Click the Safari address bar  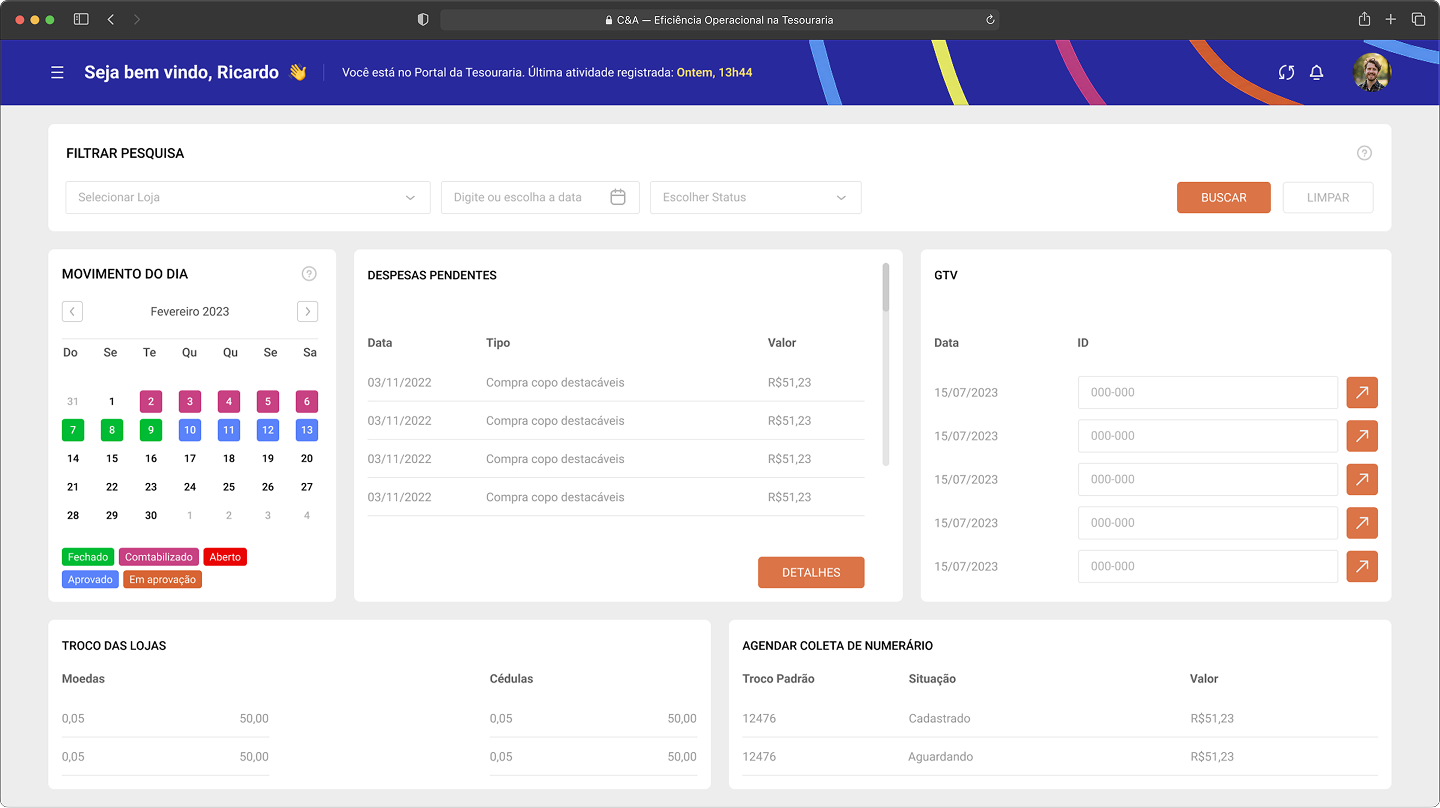coord(719,19)
